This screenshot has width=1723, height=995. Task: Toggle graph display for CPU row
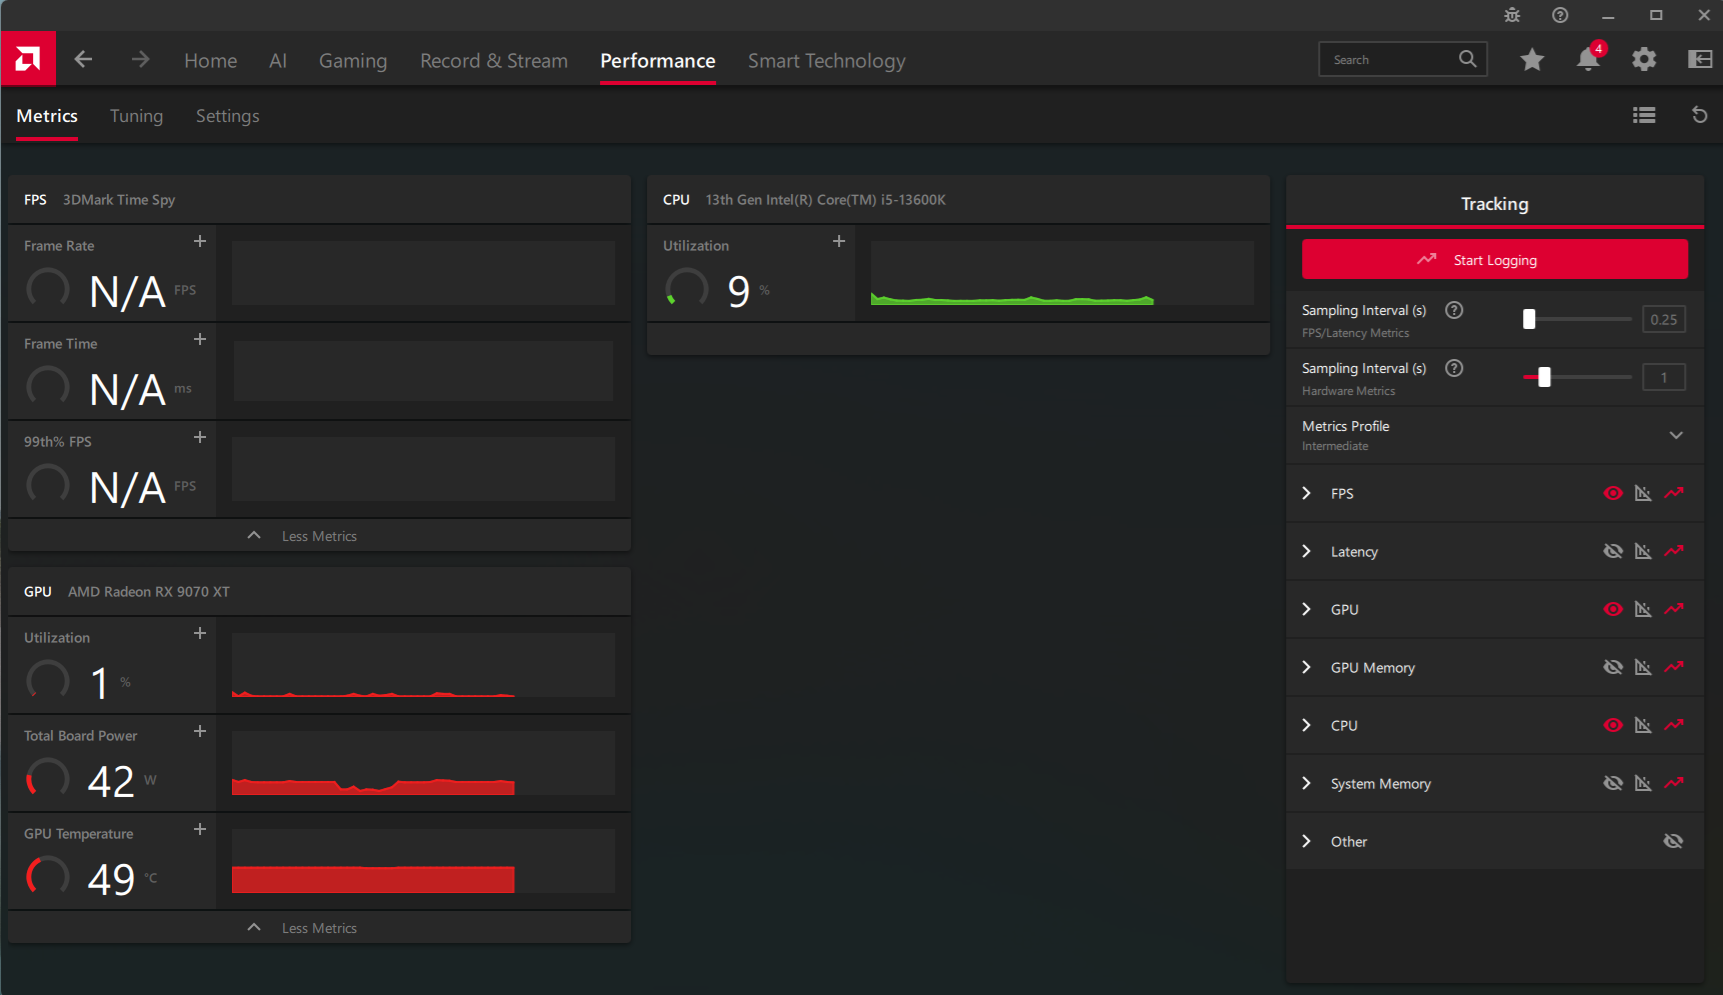[x=1643, y=725]
